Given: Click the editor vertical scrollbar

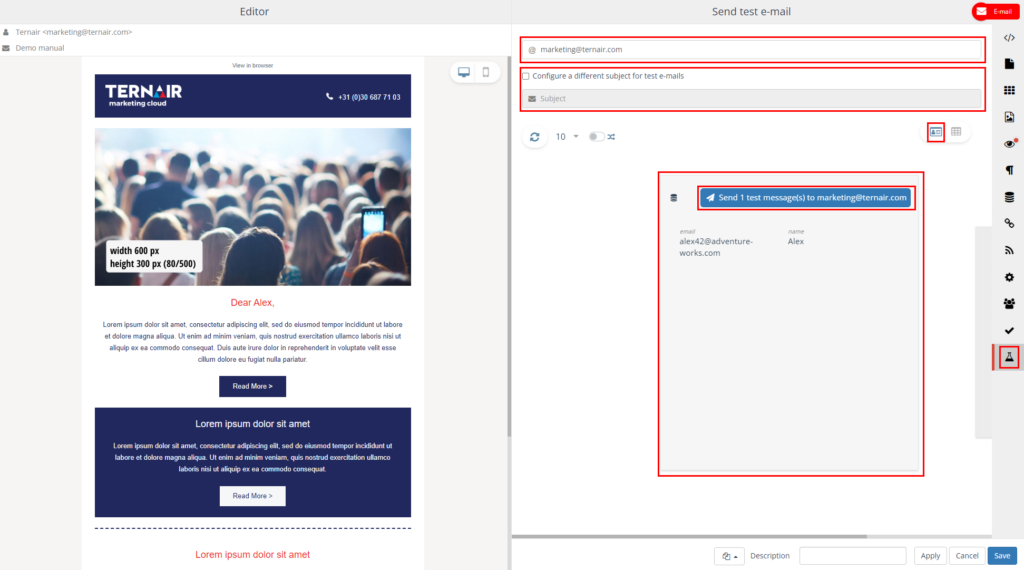Looking at the screenshot, I should pos(509,248).
